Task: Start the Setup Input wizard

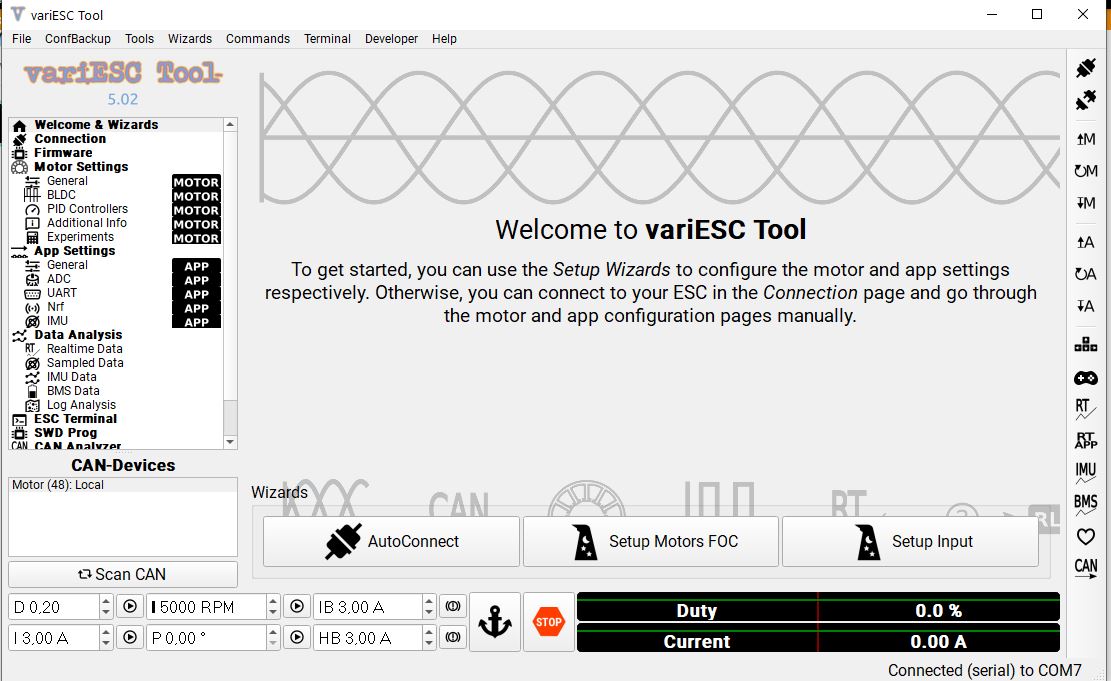Action: [910, 541]
